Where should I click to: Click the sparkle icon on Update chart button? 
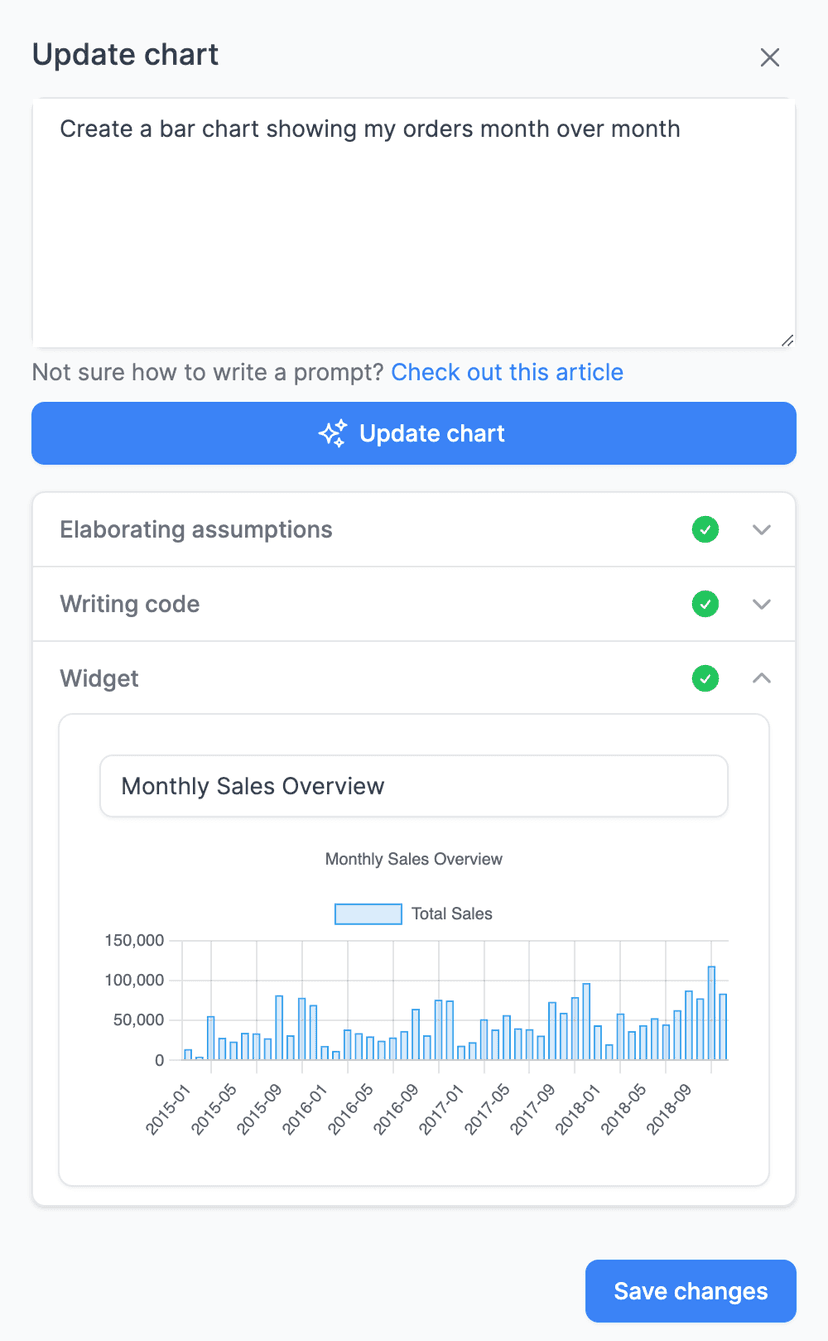coord(331,433)
